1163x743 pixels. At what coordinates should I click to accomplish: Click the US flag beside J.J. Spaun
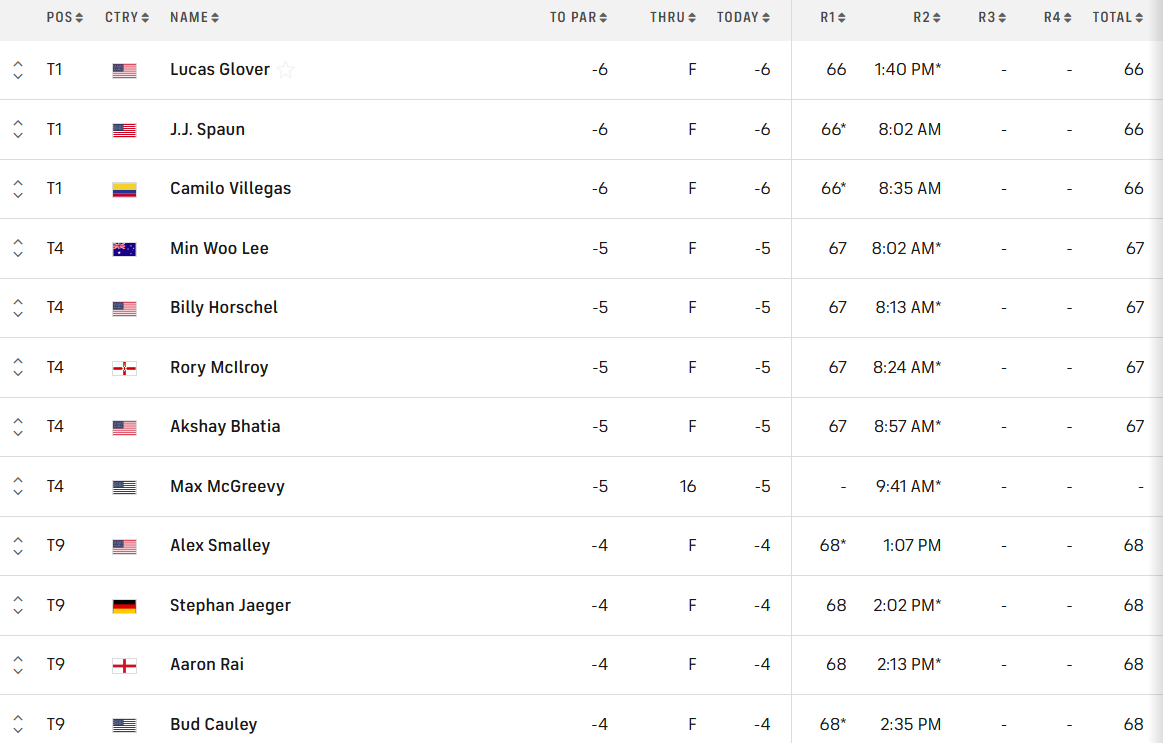(x=124, y=130)
